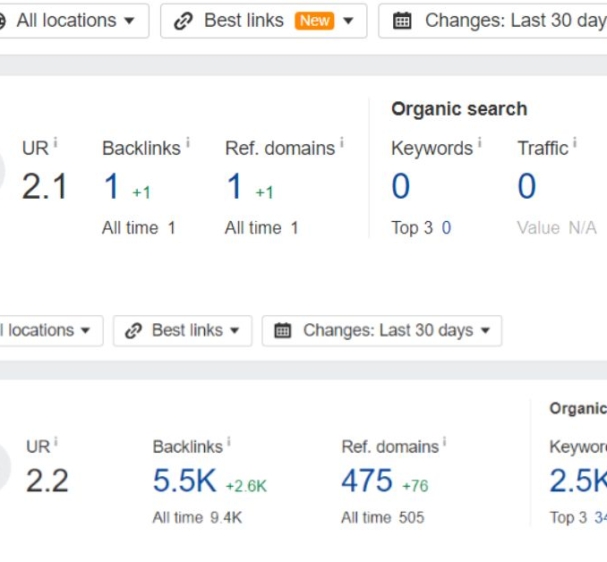Open the 5.5K backlinks report
607x562 pixels.
(184, 481)
